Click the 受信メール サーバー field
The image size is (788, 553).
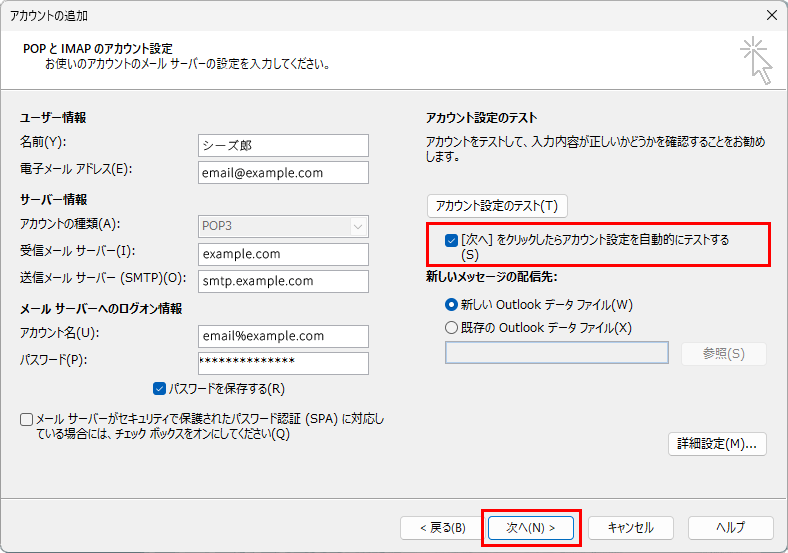pyautogui.click(x=283, y=254)
